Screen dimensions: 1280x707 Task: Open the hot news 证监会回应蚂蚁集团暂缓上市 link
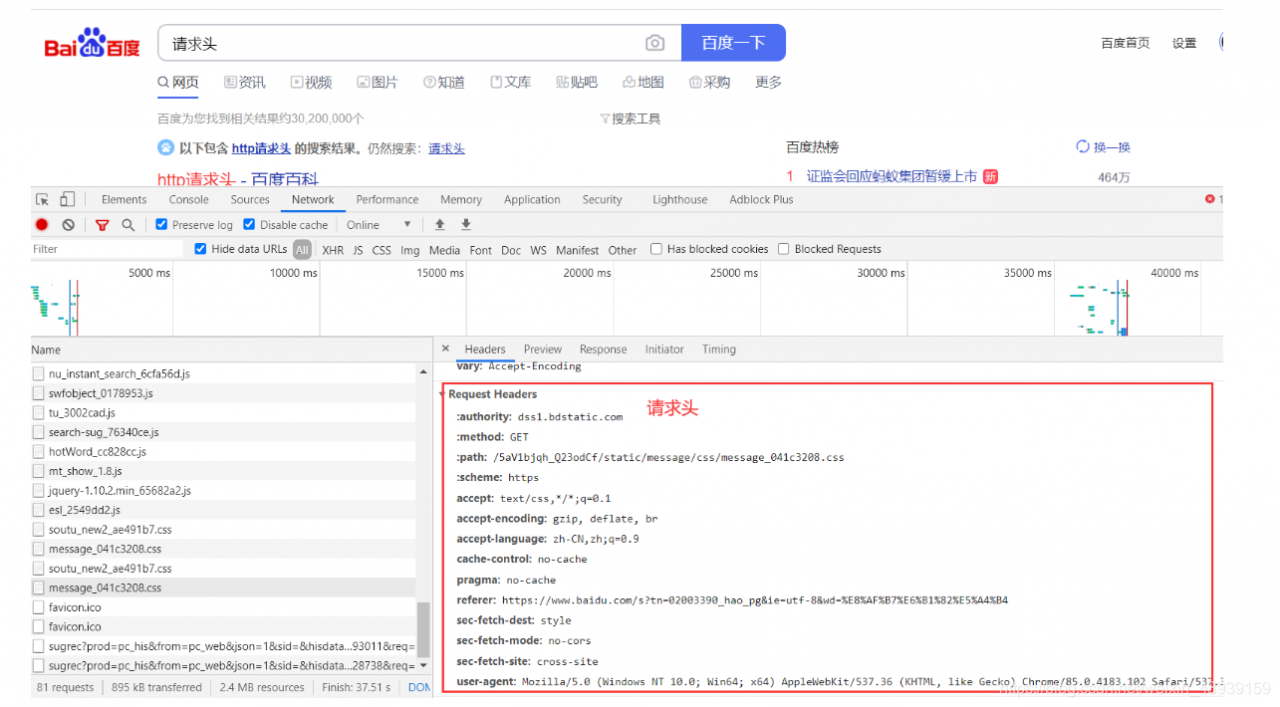click(892, 176)
